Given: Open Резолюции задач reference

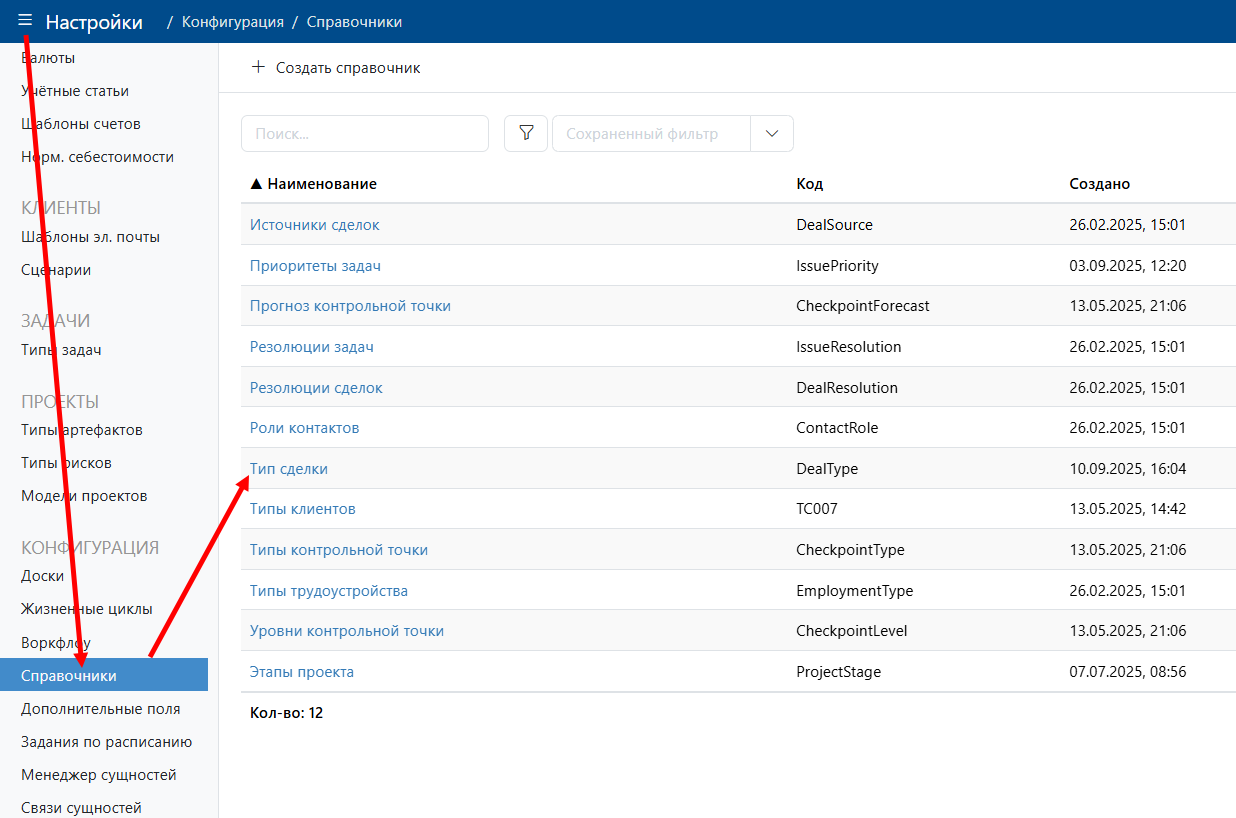Looking at the screenshot, I should click(x=312, y=347).
